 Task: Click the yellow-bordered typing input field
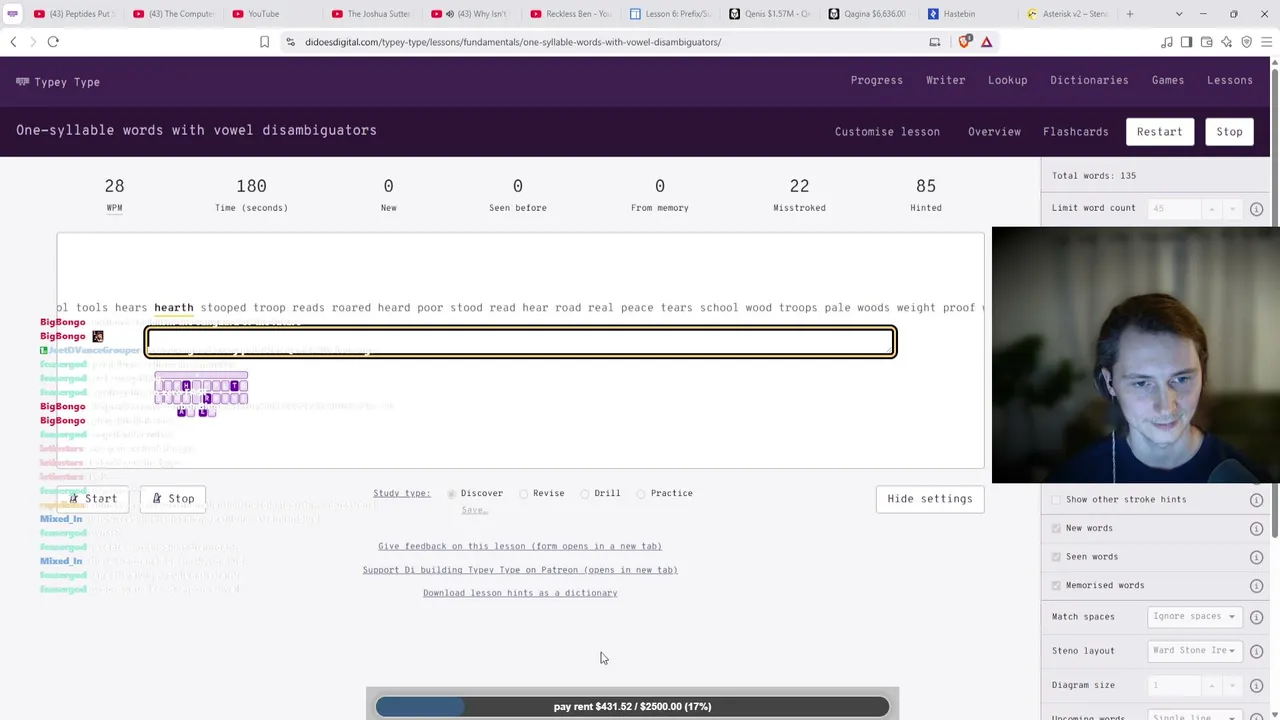coord(521,343)
